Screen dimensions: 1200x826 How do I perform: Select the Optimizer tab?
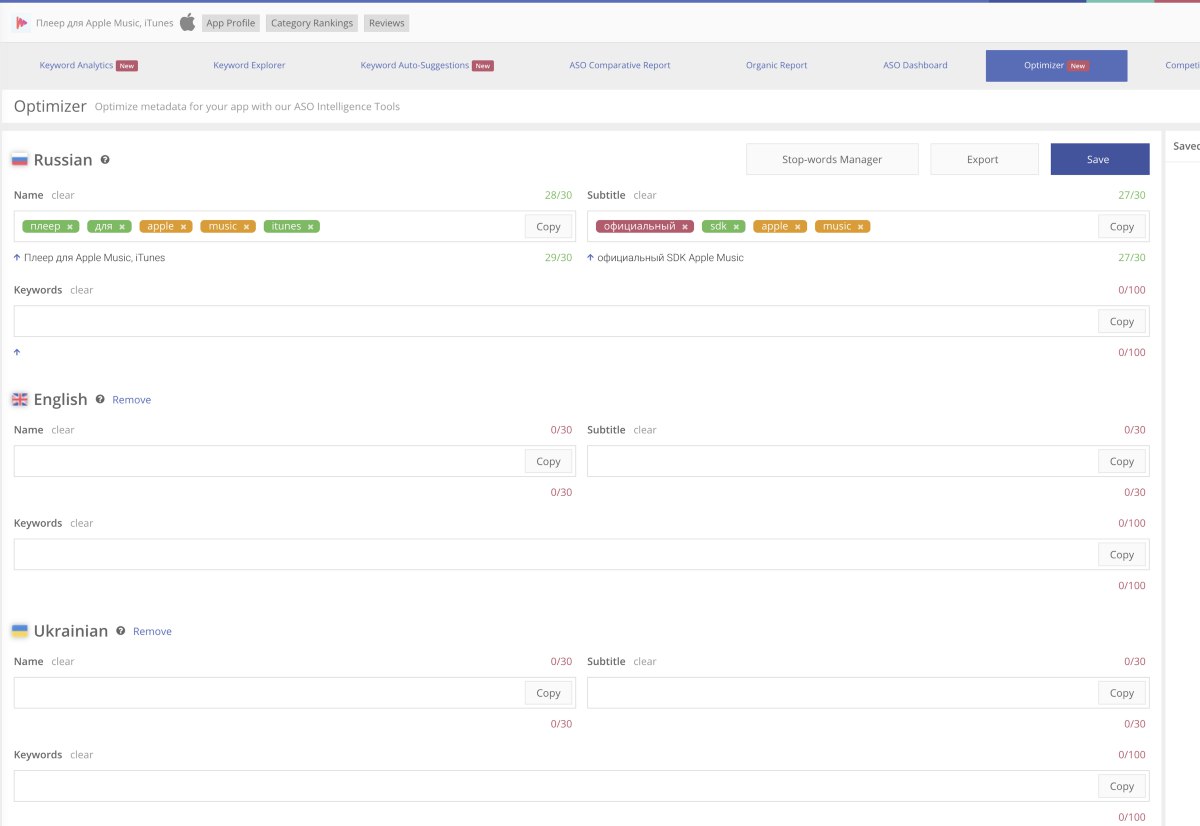pyautogui.click(x=1056, y=66)
